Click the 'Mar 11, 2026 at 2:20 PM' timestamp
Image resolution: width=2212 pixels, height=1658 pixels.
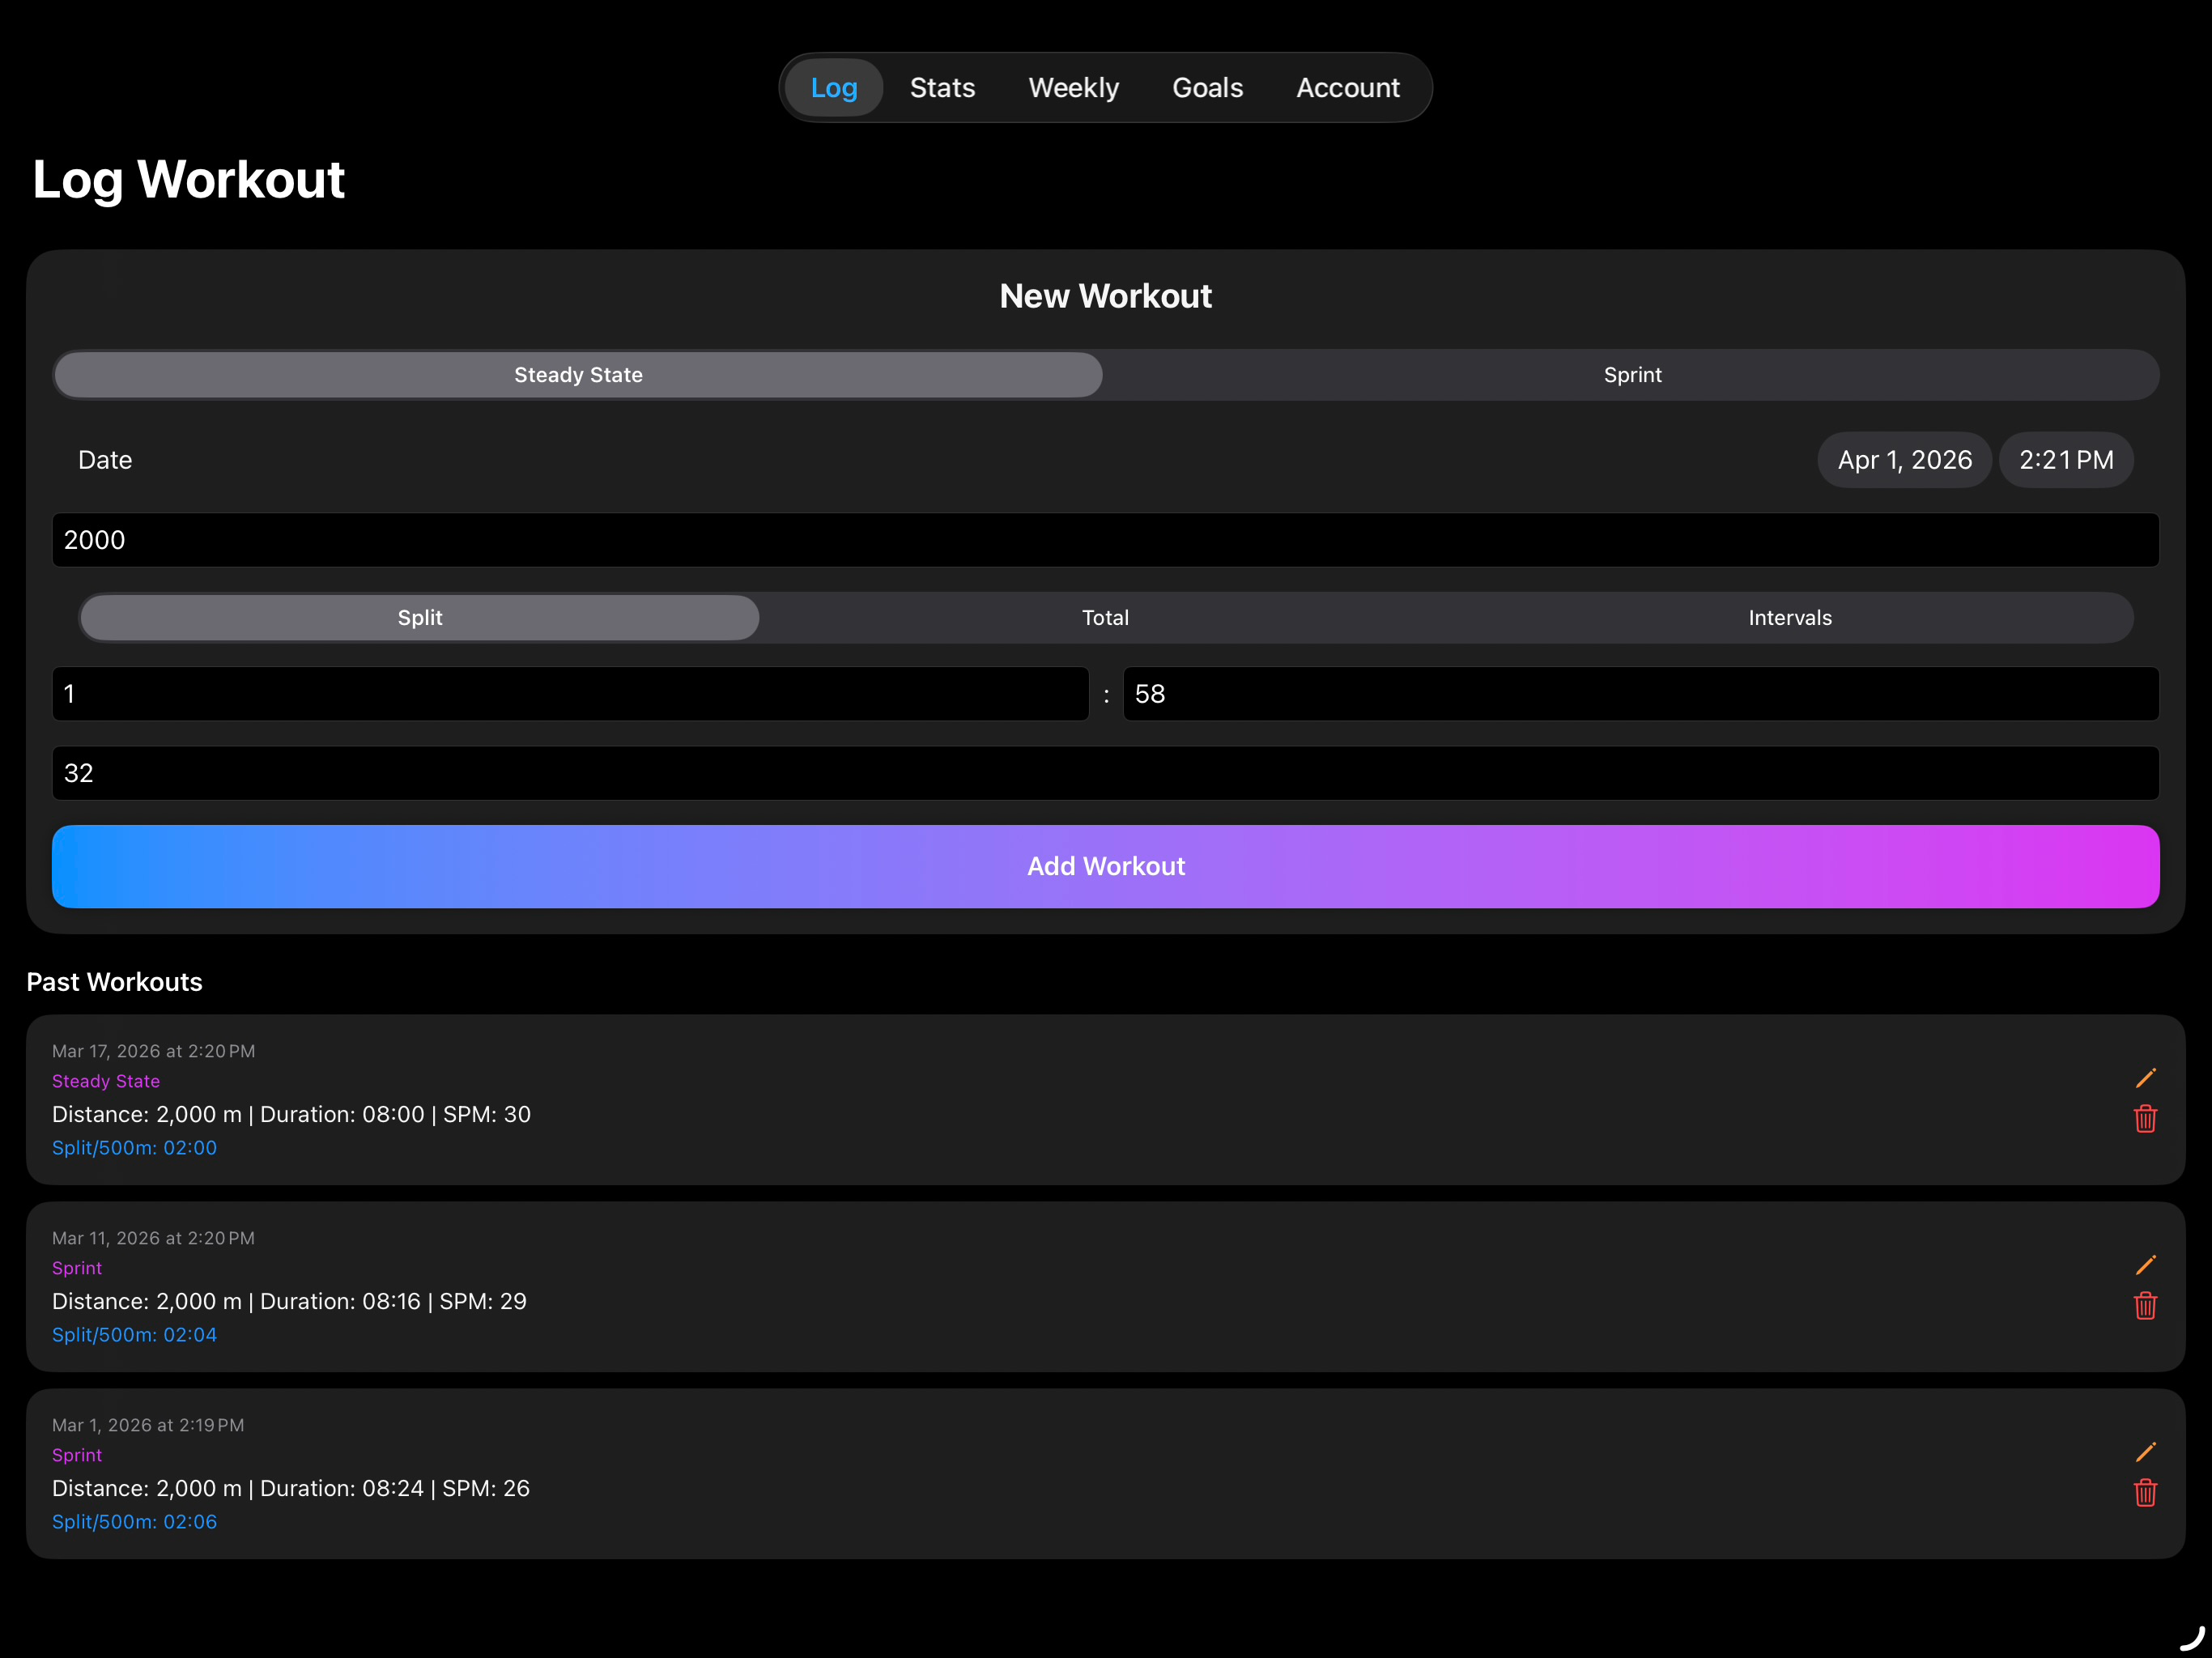(x=153, y=1238)
